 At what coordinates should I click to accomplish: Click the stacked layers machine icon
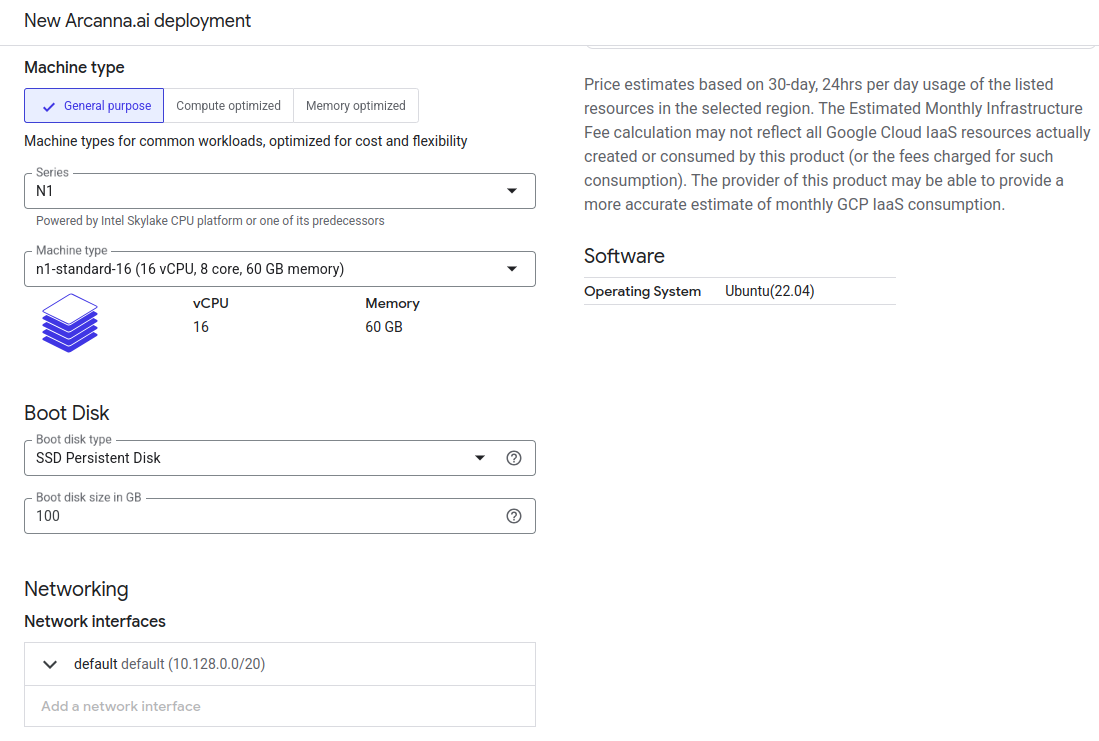click(69, 322)
